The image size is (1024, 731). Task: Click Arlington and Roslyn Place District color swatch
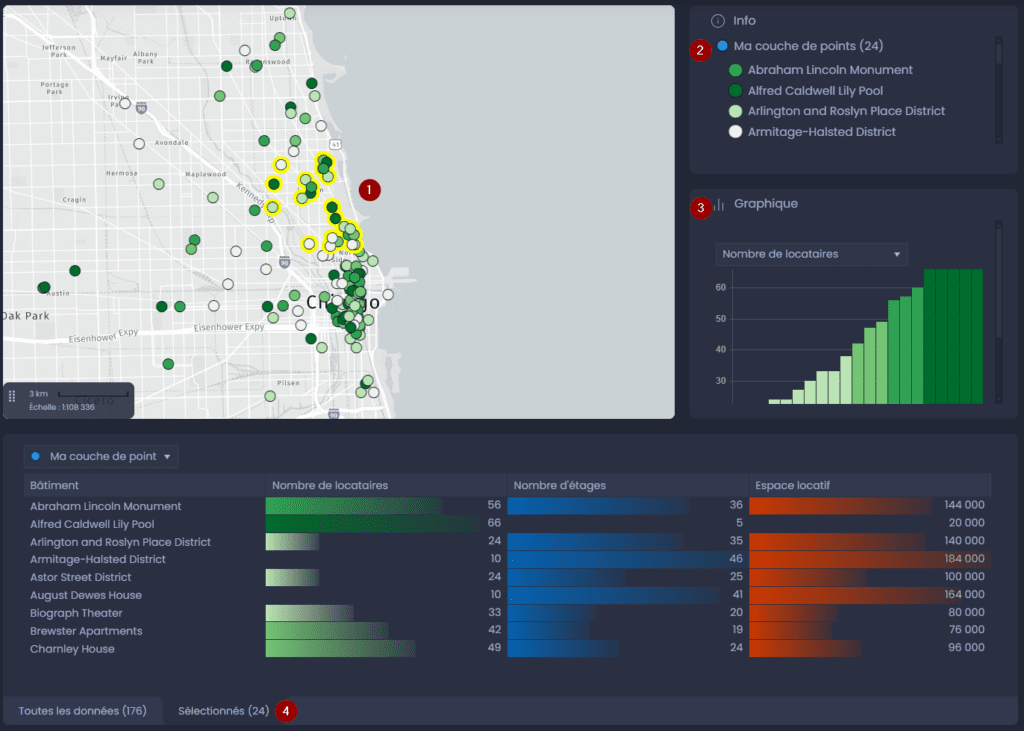click(x=735, y=112)
